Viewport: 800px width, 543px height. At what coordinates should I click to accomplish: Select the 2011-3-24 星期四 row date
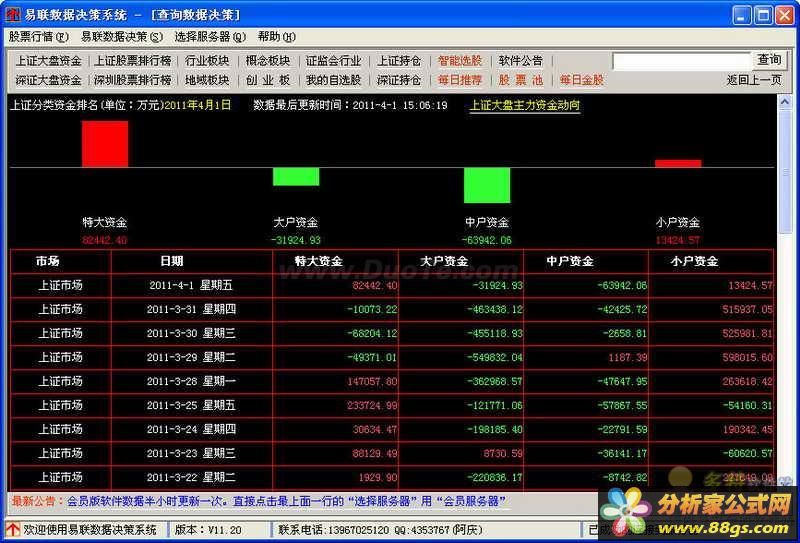[x=191, y=429]
